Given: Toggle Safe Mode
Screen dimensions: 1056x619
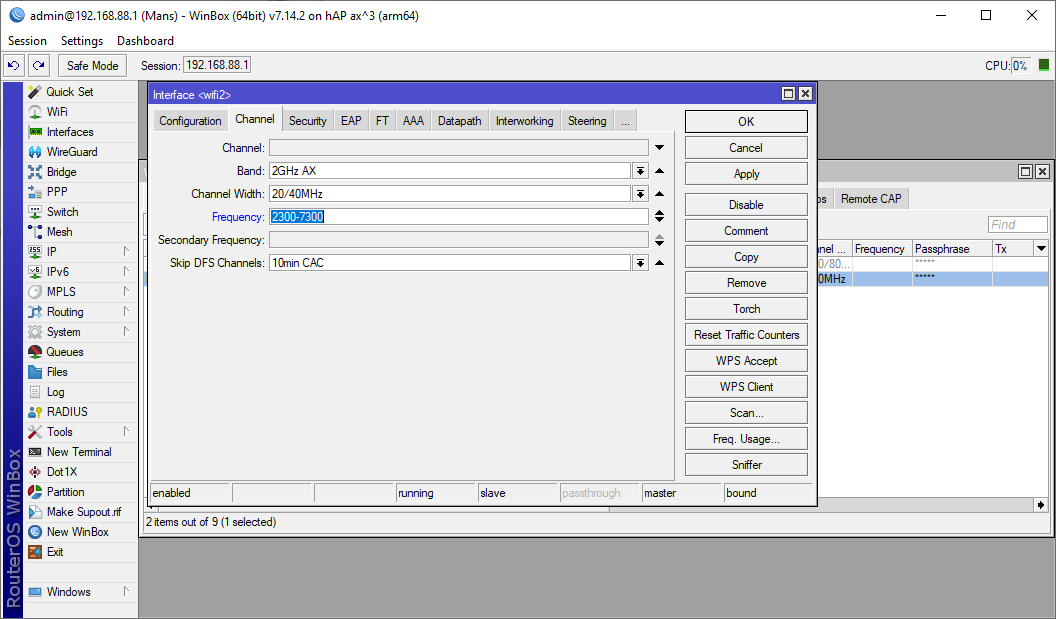Looking at the screenshot, I should click(x=92, y=65).
